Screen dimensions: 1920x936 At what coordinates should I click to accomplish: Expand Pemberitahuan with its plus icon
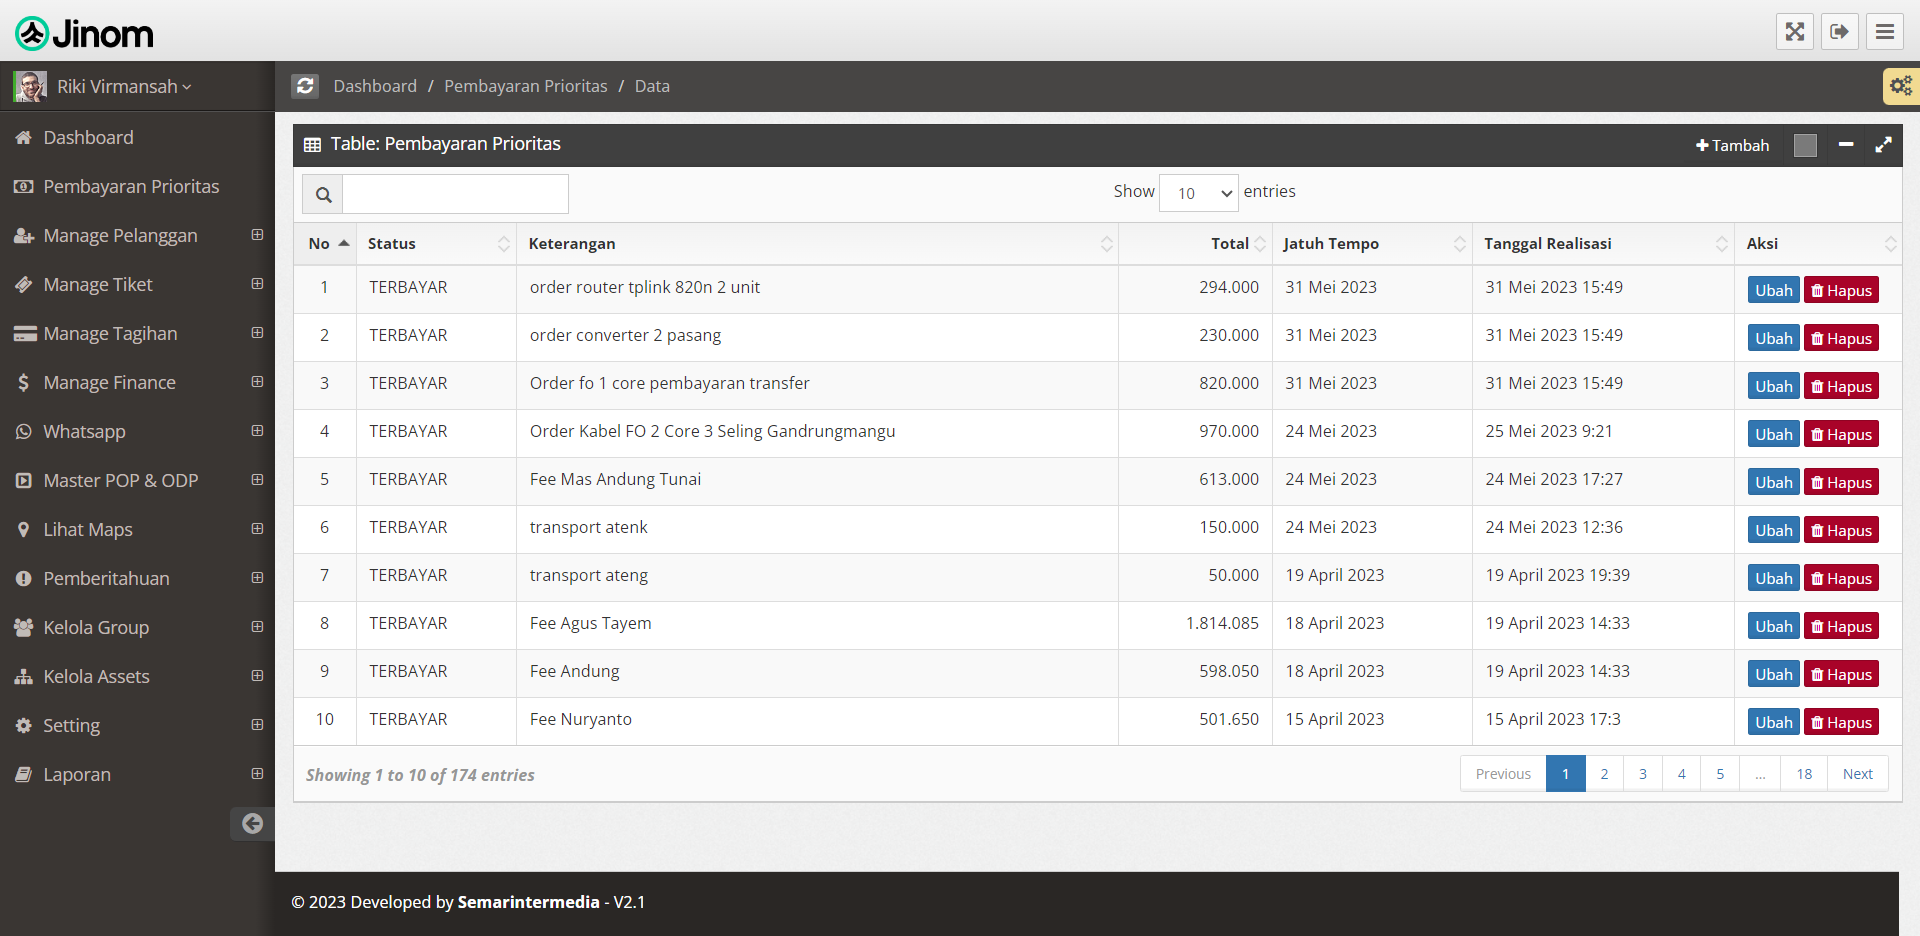pyautogui.click(x=257, y=578)
